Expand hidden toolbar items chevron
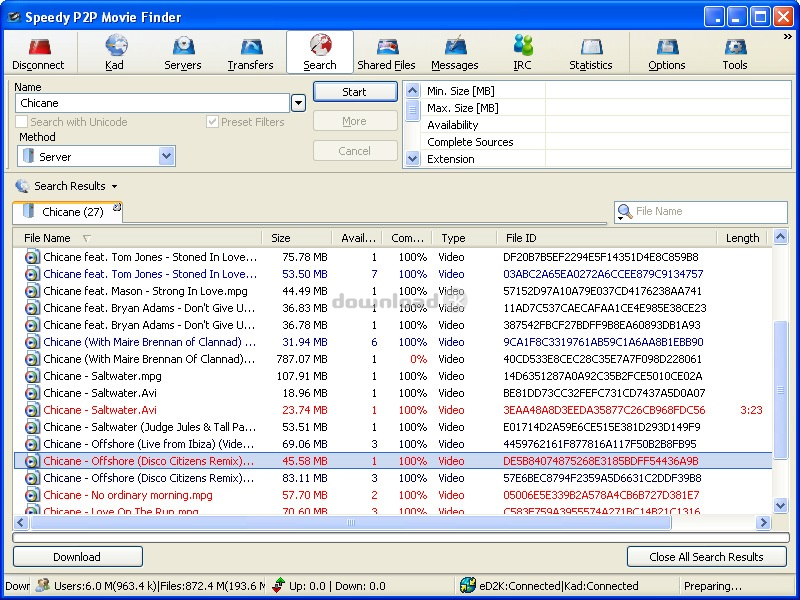 click(x=788, y=37)
